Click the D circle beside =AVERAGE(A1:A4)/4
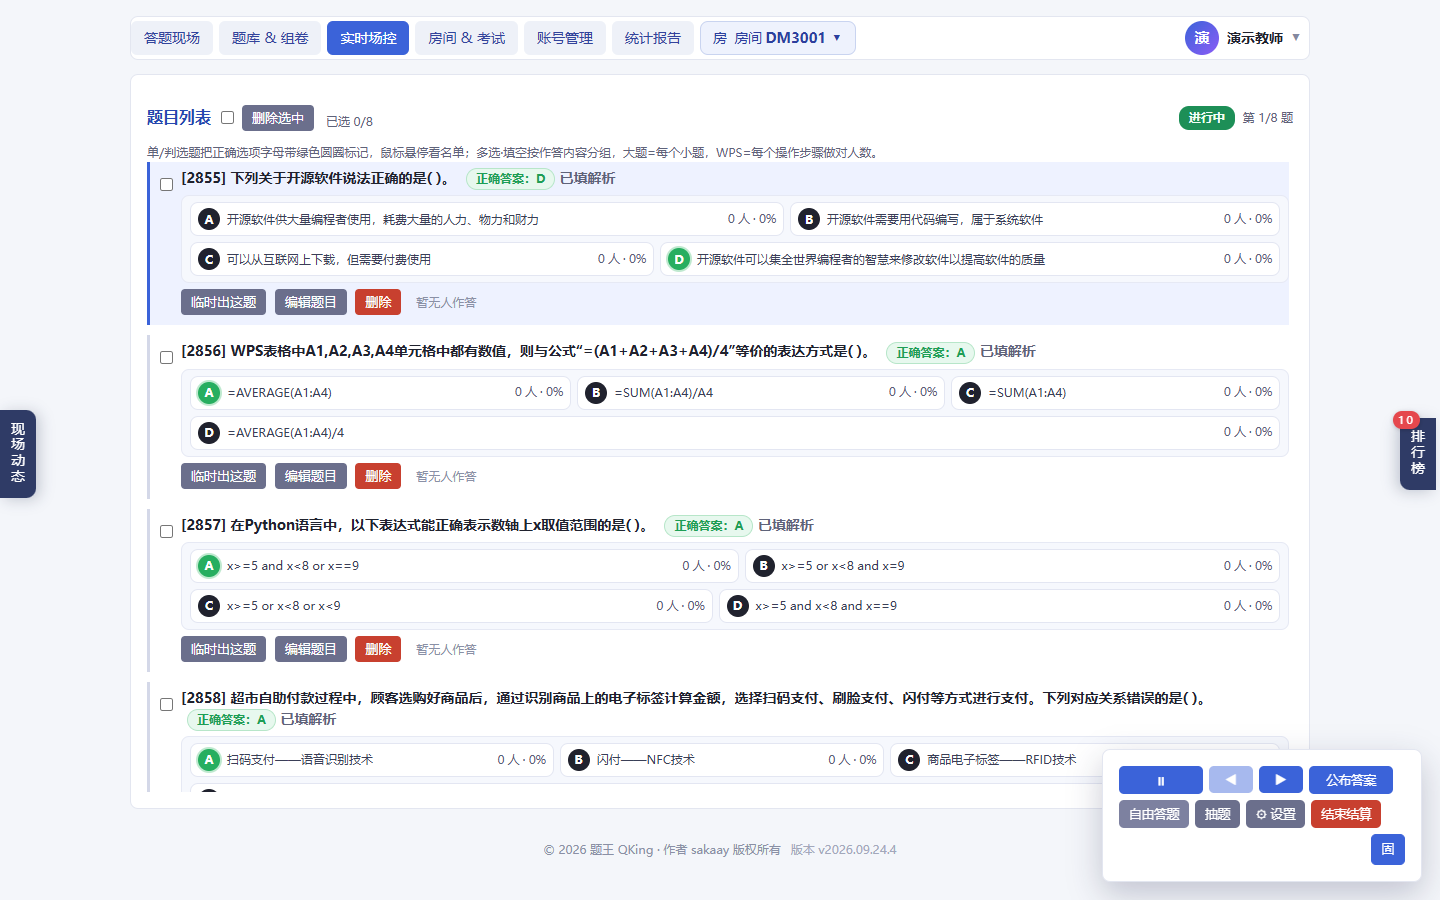This screenshot has height=900, width=1440. 208,433
